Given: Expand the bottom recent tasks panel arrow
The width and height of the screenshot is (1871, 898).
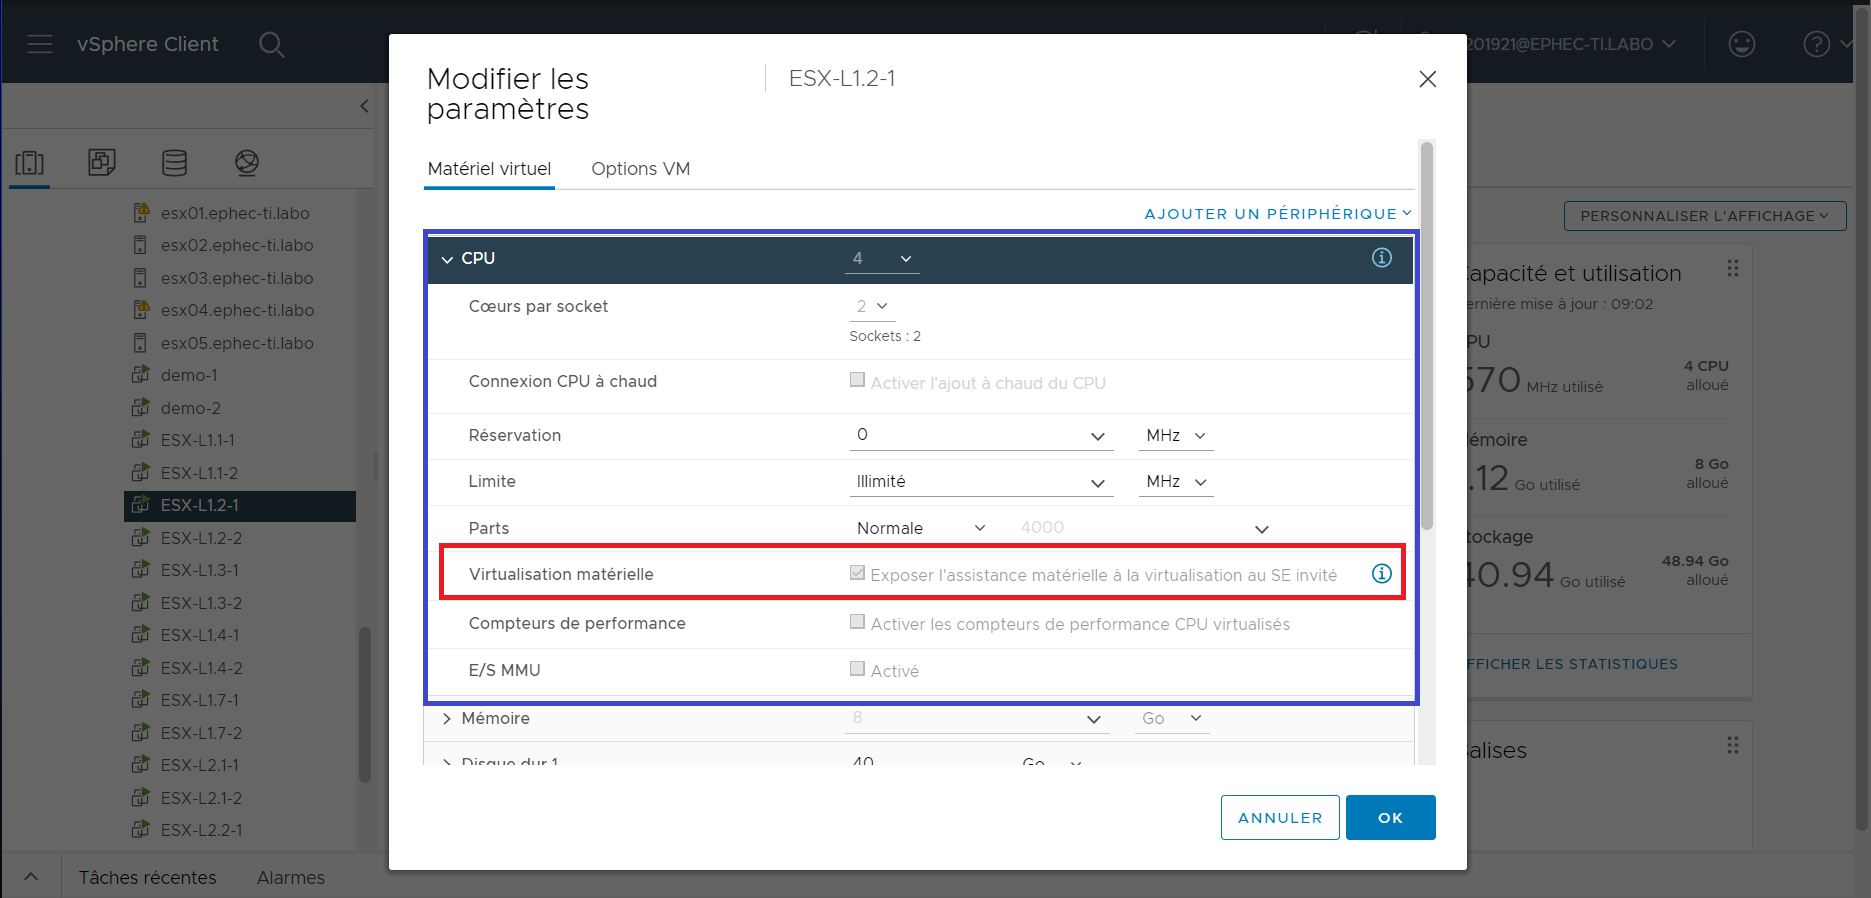Looking at the screenshot, I should point(31,877).
